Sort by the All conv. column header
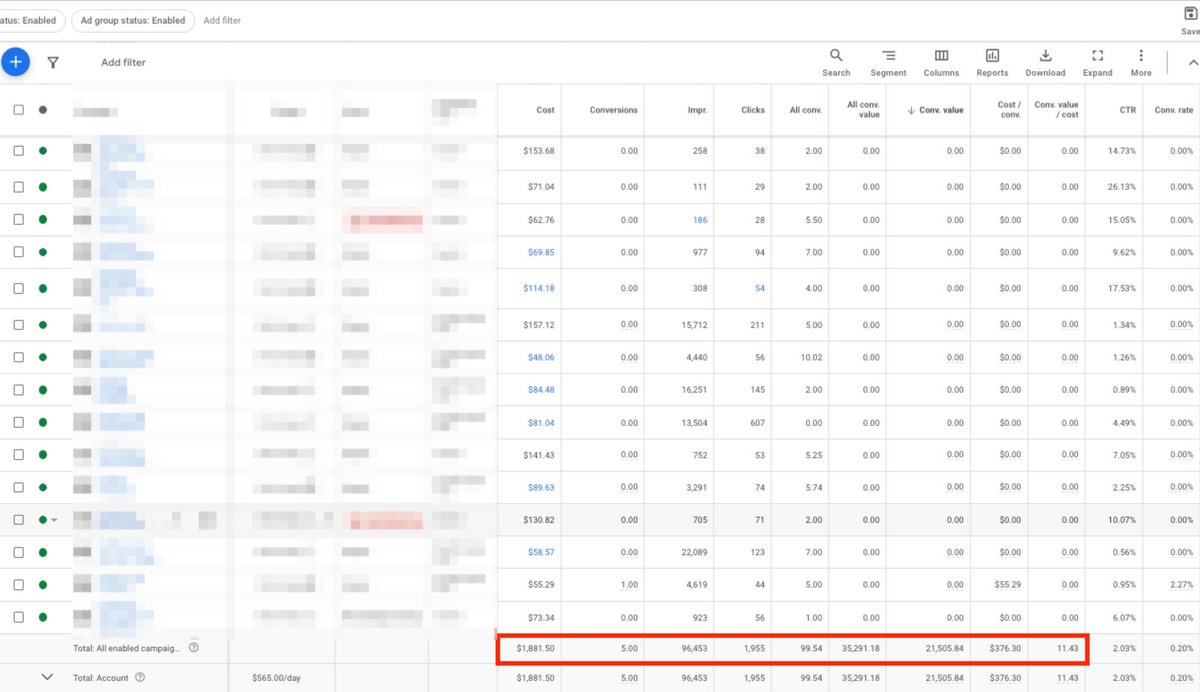This screenshot has height=692, width=1200. coord(805,110)
